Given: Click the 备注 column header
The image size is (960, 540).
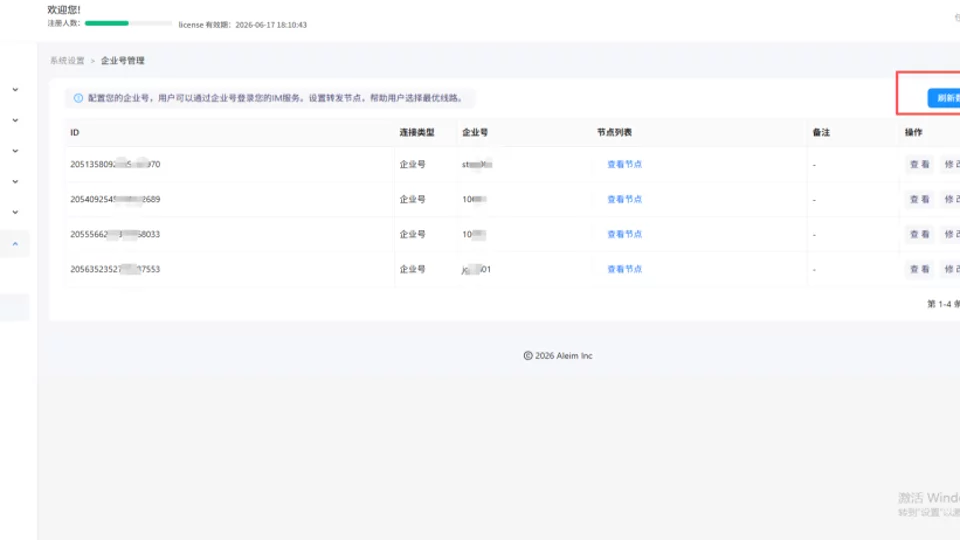Looking at the screenshot, I should (x=821, y=132).
